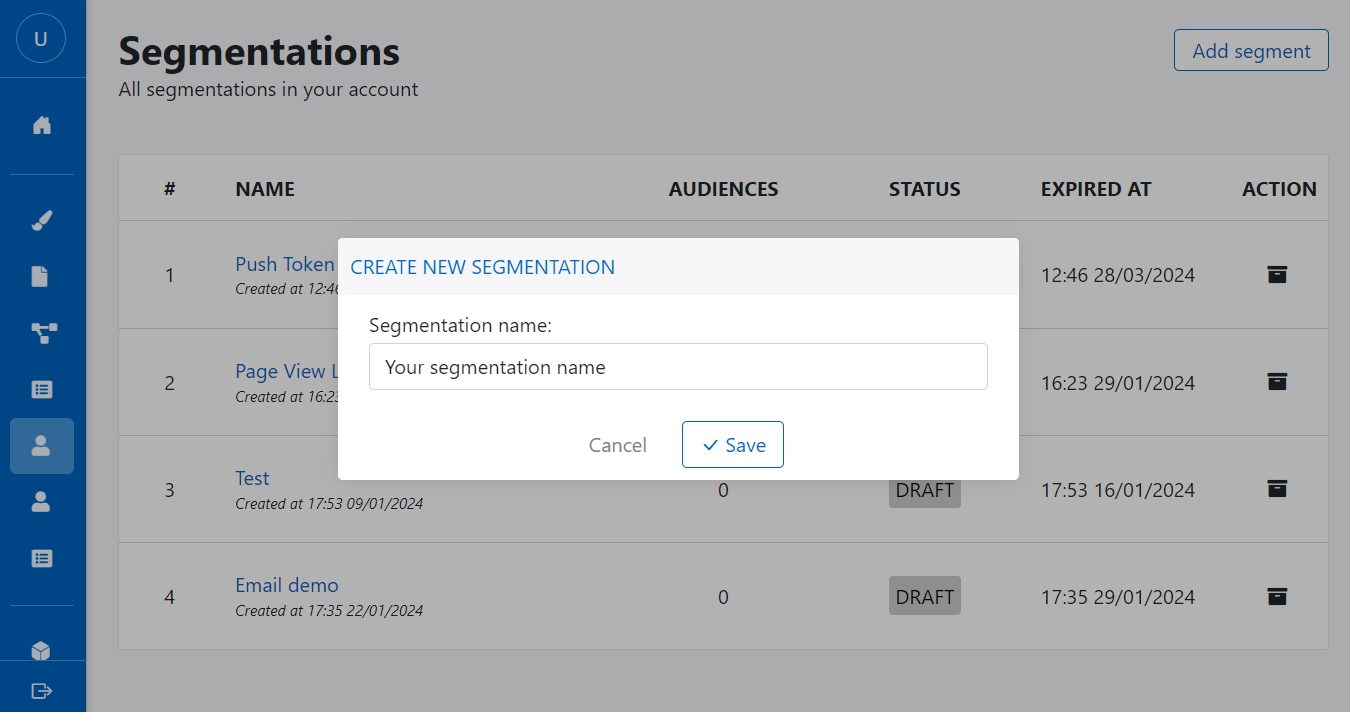The height and width of the screenshot is (712, 1350).
Task: Open the archive action icon for Push Token row
Action: tap(1277, 275)
